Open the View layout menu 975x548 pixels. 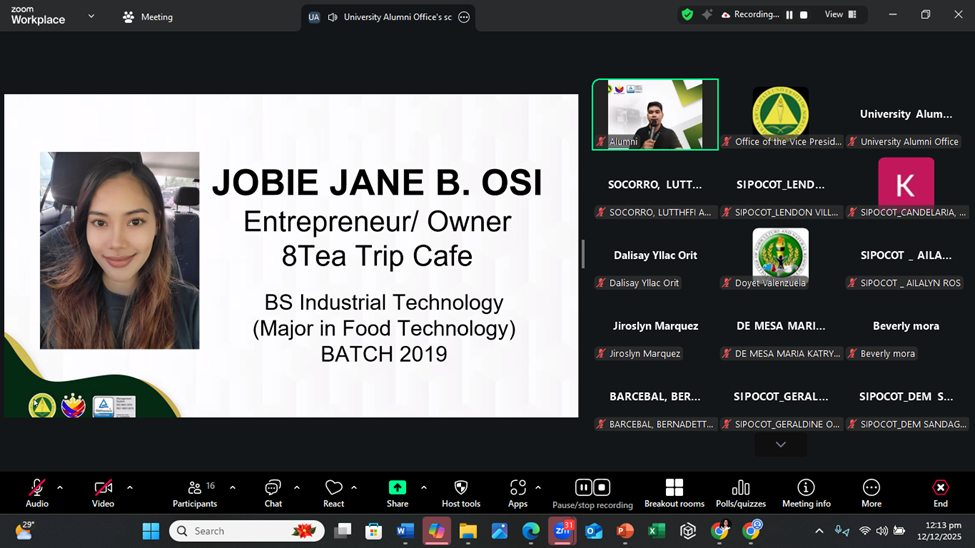[839, 15]
